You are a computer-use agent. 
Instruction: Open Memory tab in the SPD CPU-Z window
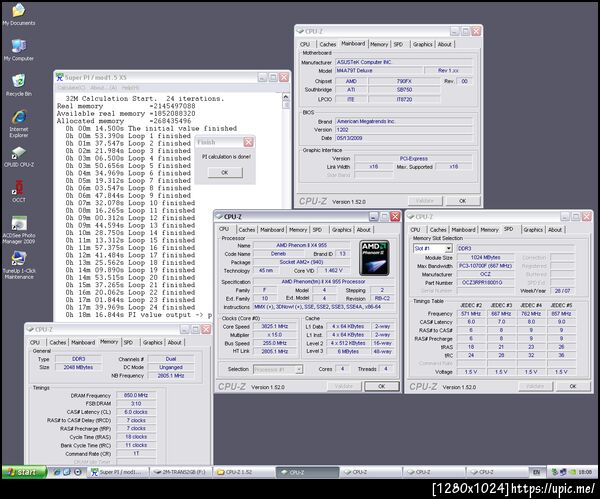[x=489, y=230]
